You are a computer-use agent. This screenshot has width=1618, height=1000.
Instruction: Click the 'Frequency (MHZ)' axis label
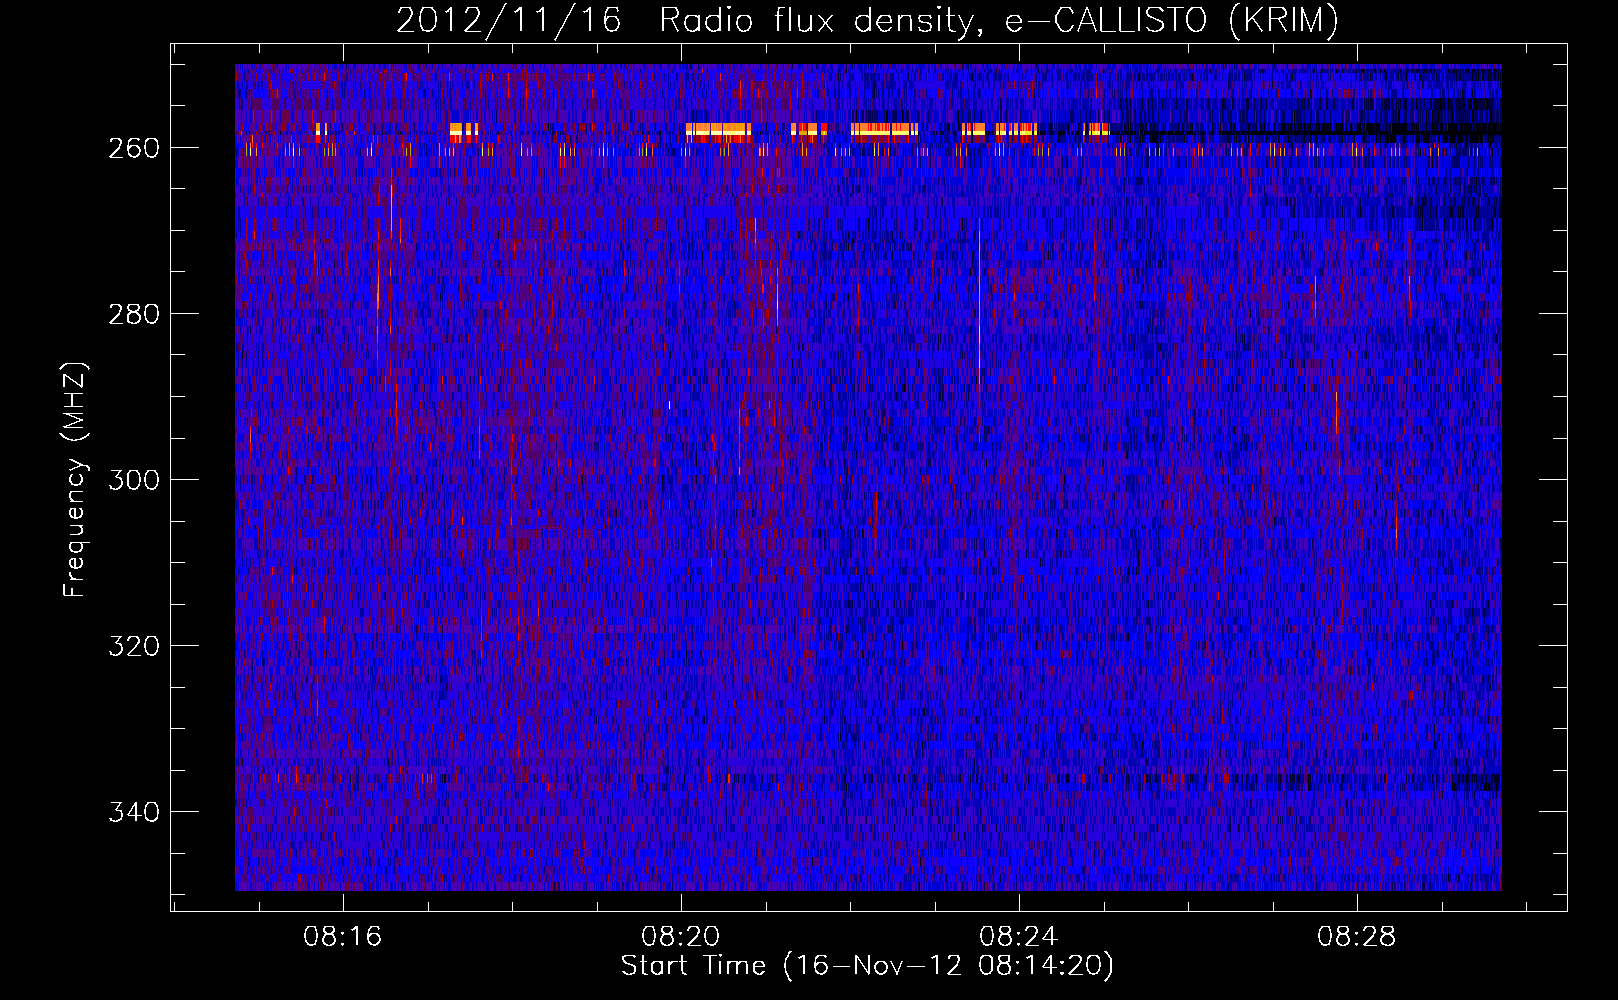pos(75,479)
